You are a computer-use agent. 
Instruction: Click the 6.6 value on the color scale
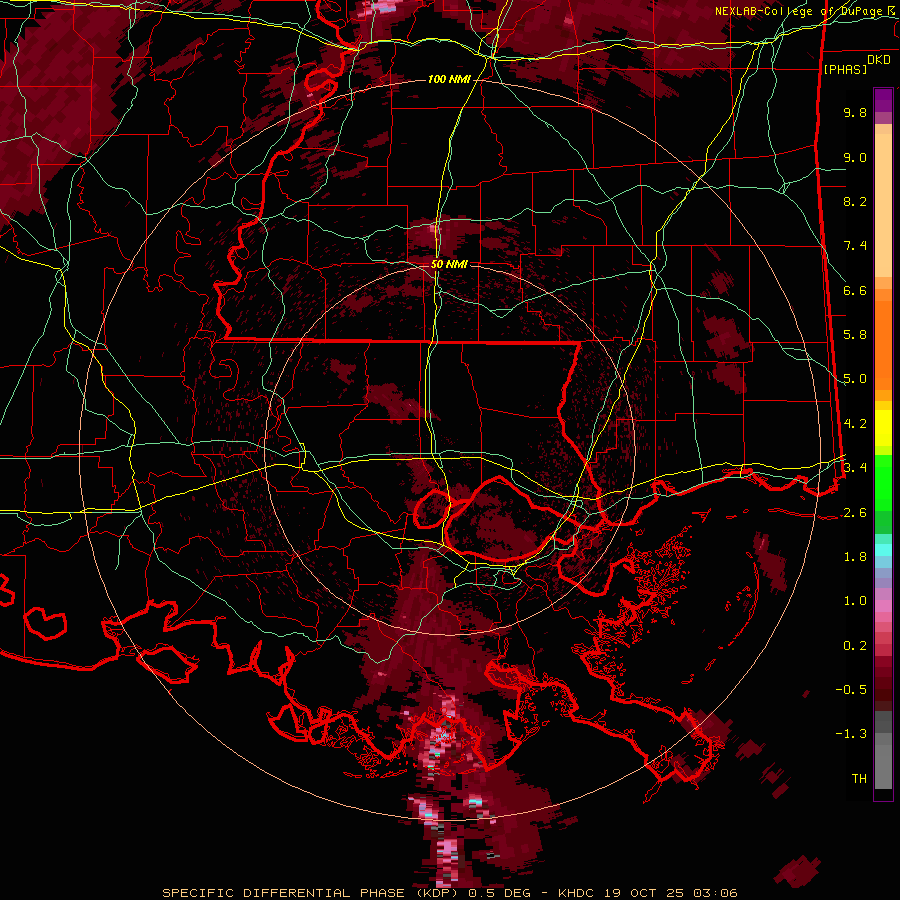tap(855, 290)
